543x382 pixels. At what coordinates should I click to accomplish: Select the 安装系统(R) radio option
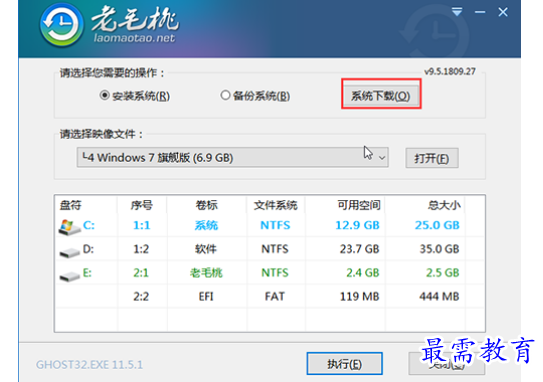(134, 96)
